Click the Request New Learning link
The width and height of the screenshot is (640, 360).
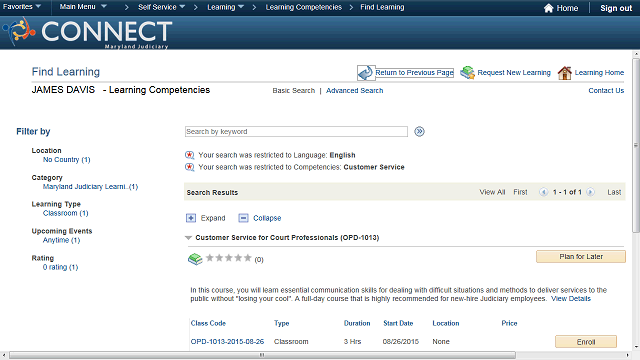514,73
